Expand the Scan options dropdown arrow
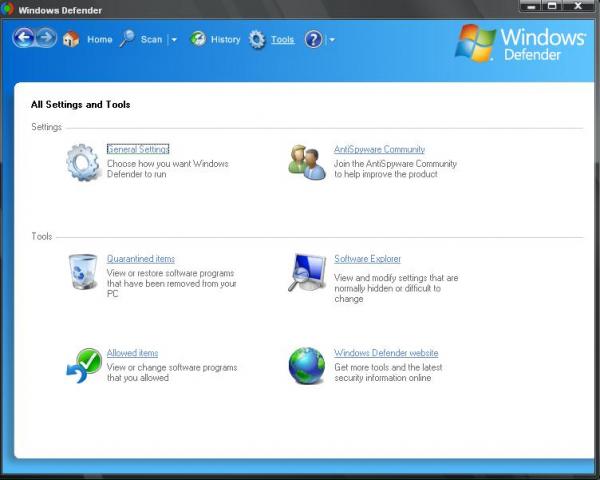Image resolution: width=600 pixels, height=480 pixels. (x=174, y=39)
